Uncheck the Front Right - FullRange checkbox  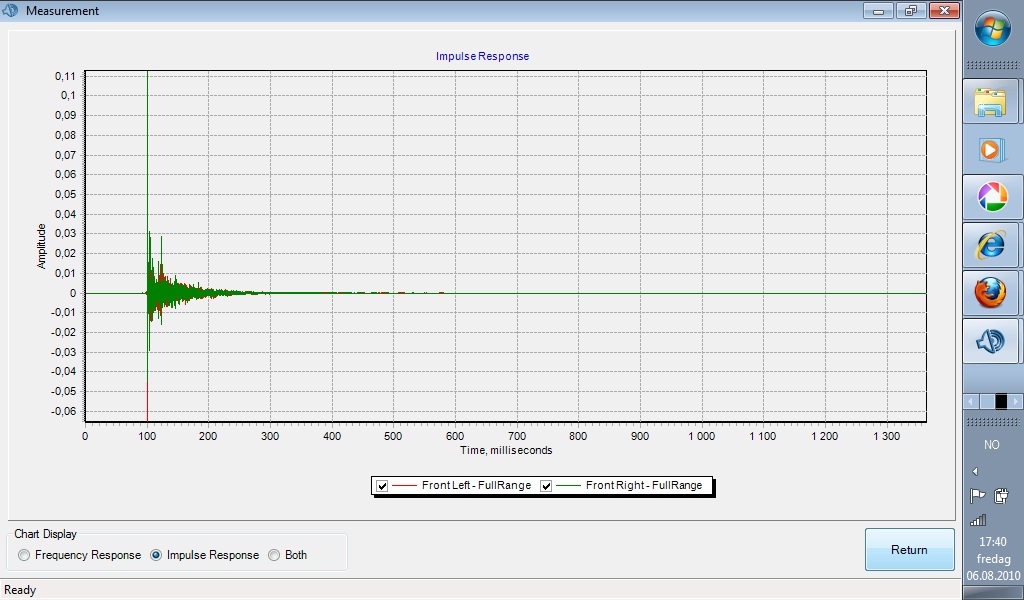[x=546, y=486]
